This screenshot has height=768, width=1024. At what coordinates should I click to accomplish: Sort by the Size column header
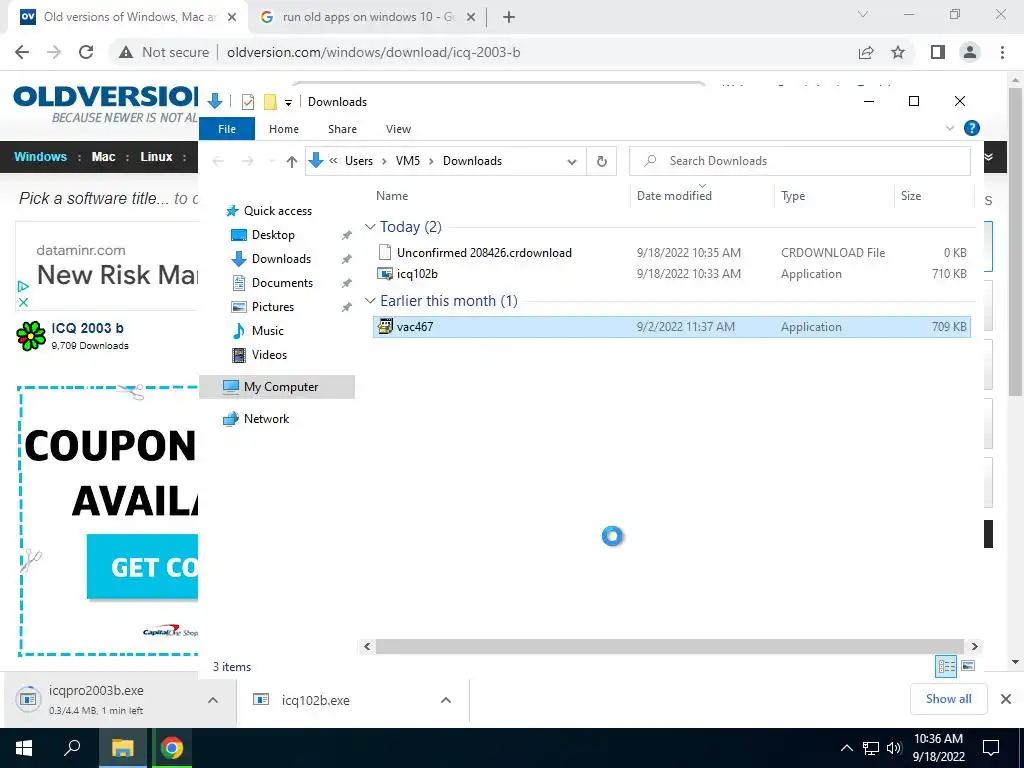(x=911, y=195)
